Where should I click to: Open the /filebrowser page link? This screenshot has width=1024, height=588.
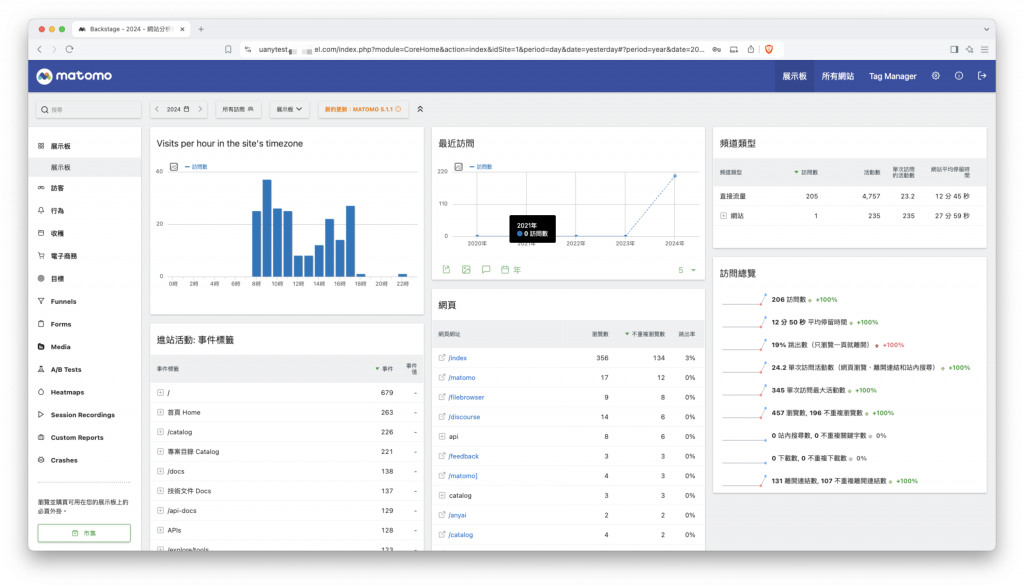466,397
